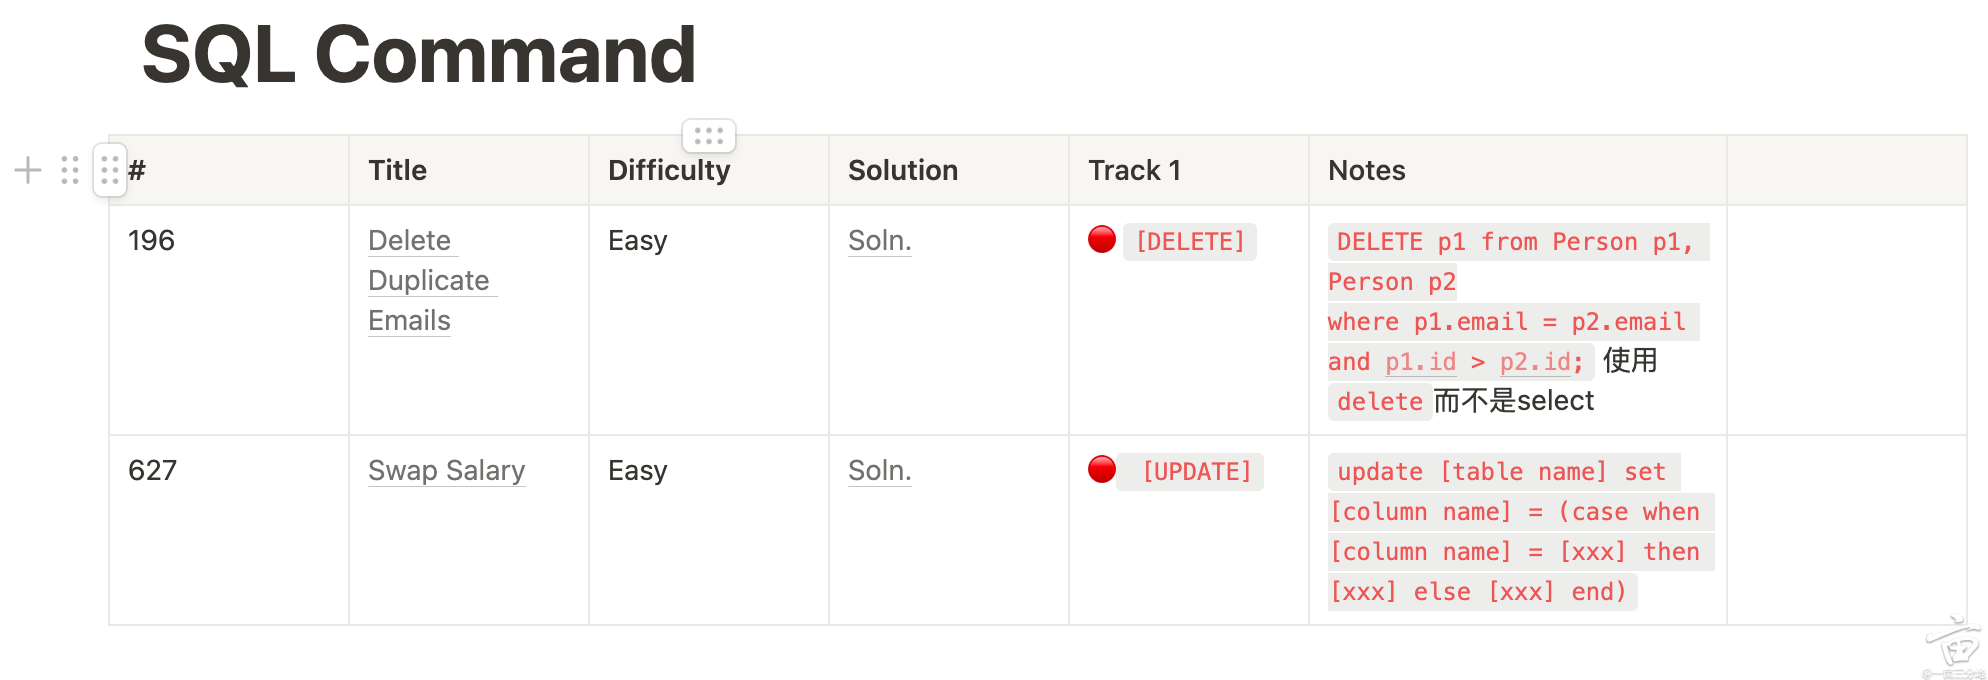The width and height of the screenshot is (1988, 680).
Task: Click the plus icon to add a block
Action: pos(28,170)
